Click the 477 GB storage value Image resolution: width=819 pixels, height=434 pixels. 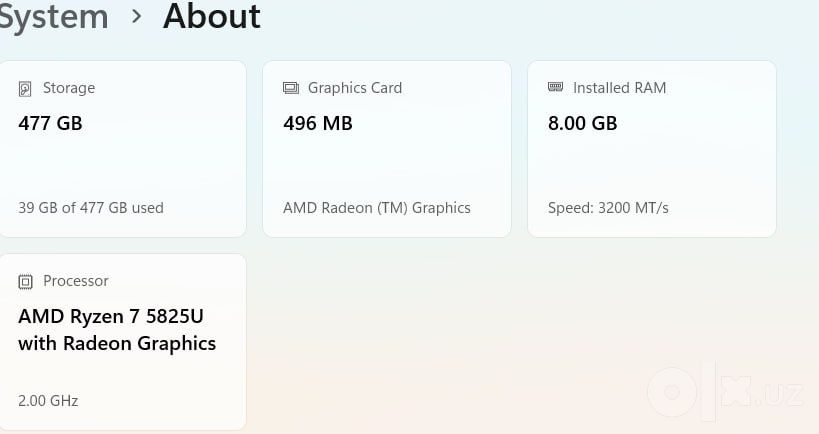(50, 124)
